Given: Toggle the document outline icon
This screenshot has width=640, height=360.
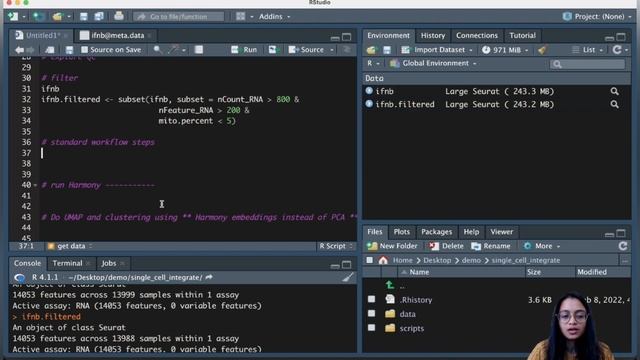Looking at the screenshot, I should (x=347, y=50).
